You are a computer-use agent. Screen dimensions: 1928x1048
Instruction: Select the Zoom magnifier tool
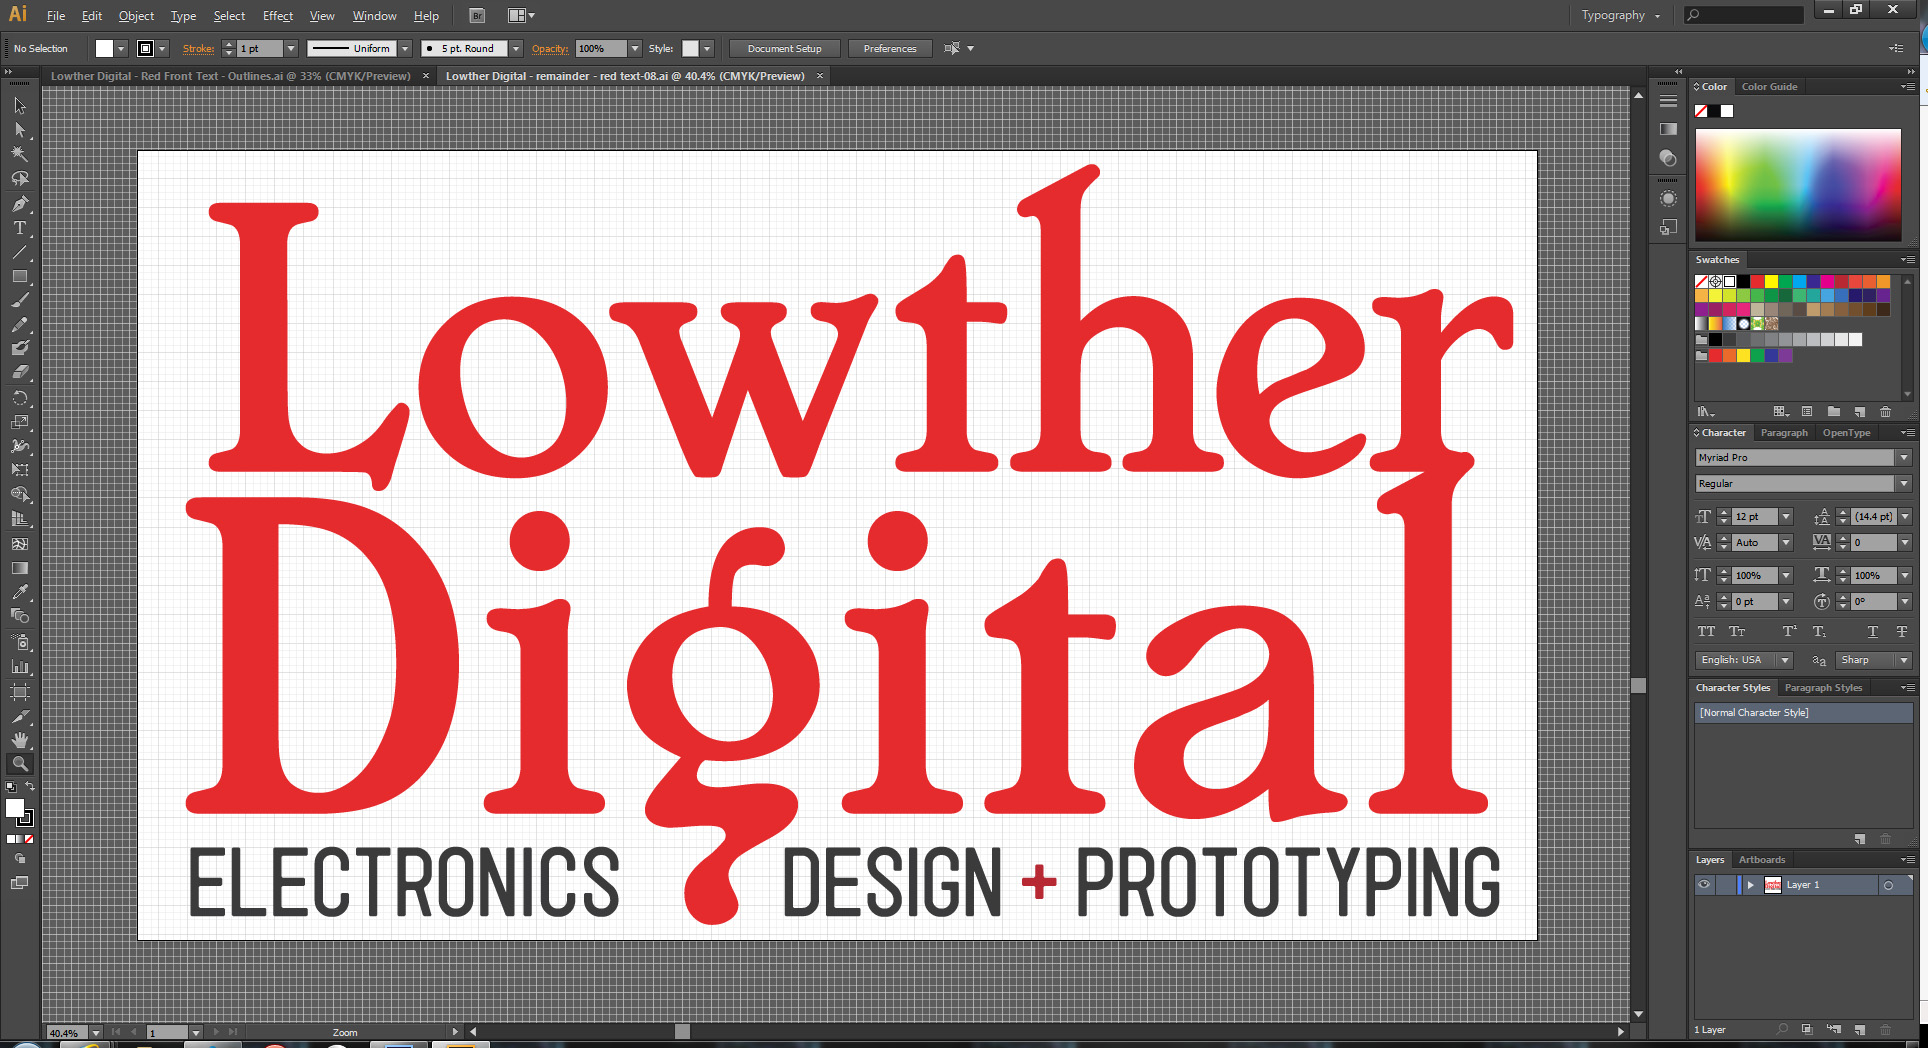point(20,764)
